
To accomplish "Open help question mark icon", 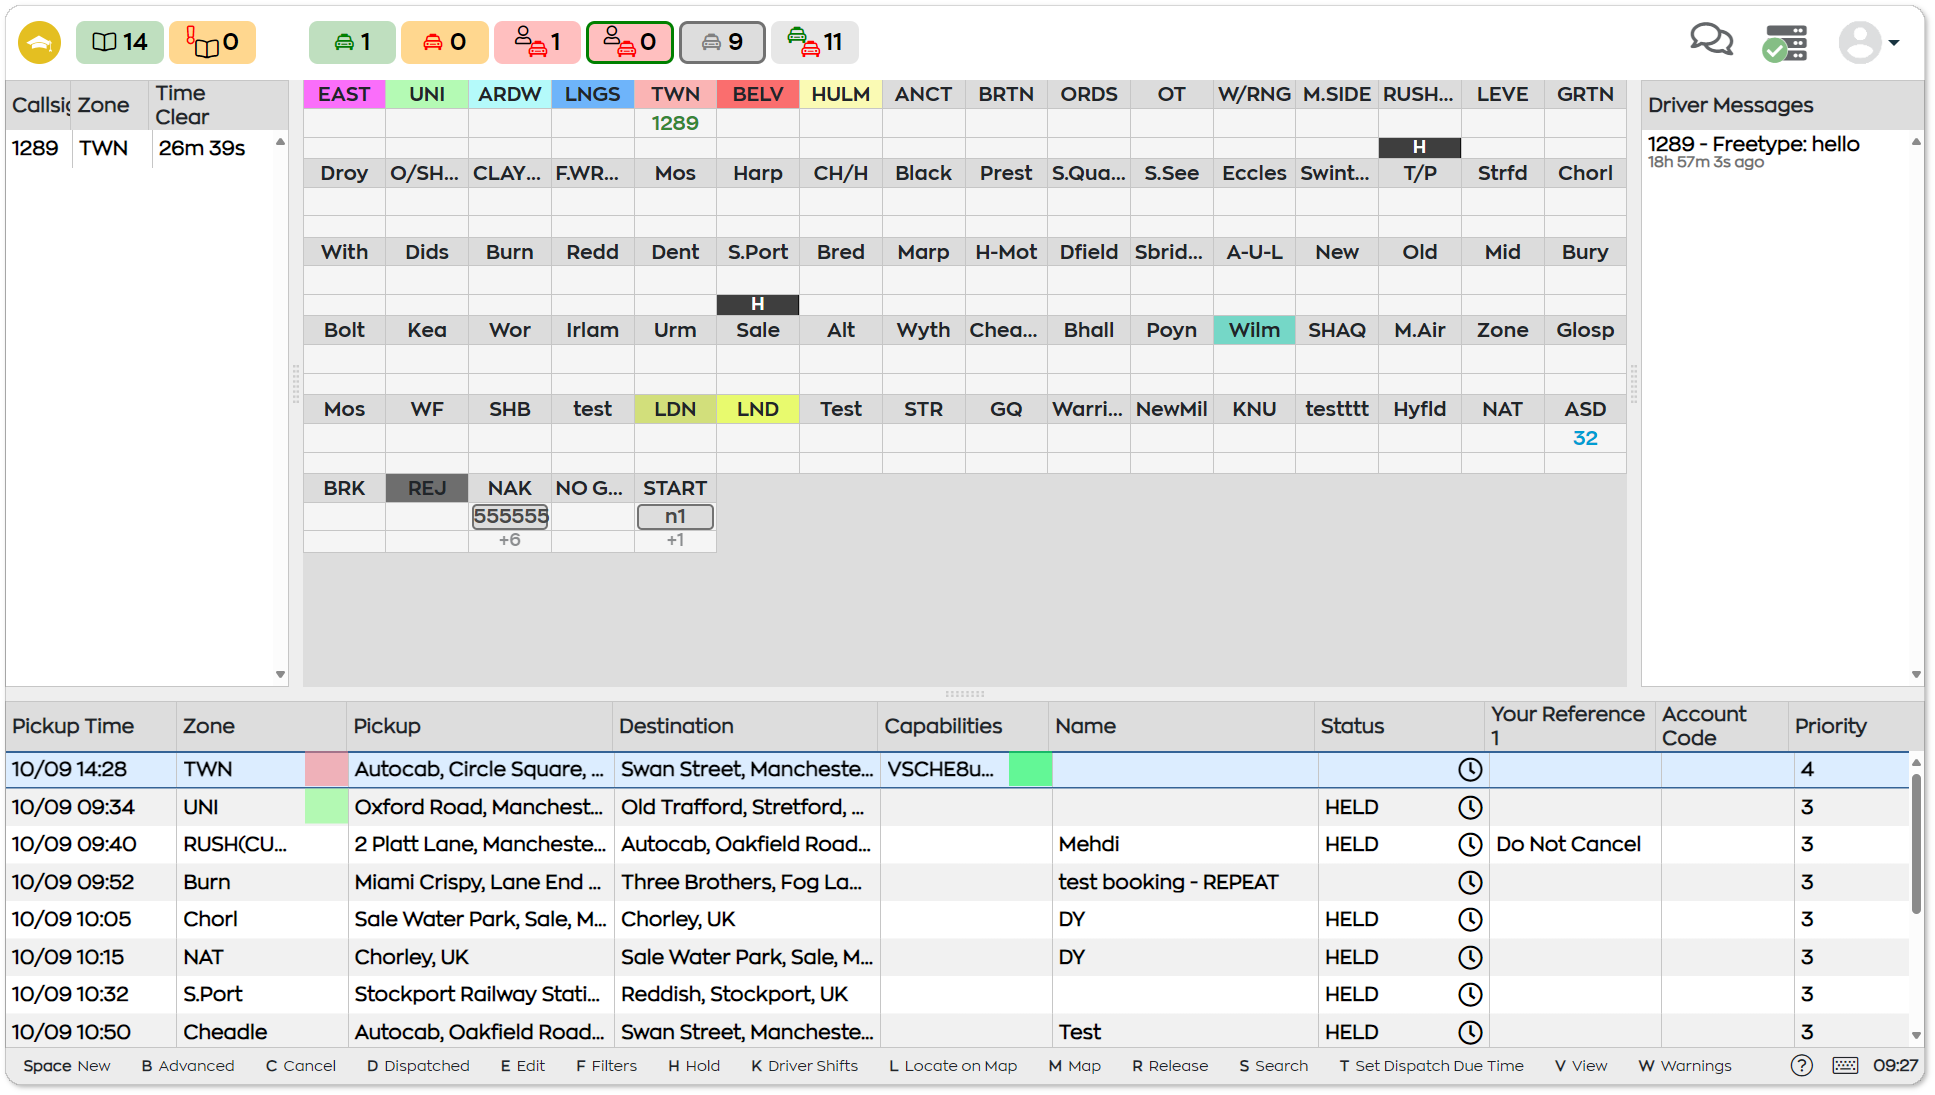I will [1802, 1066].
